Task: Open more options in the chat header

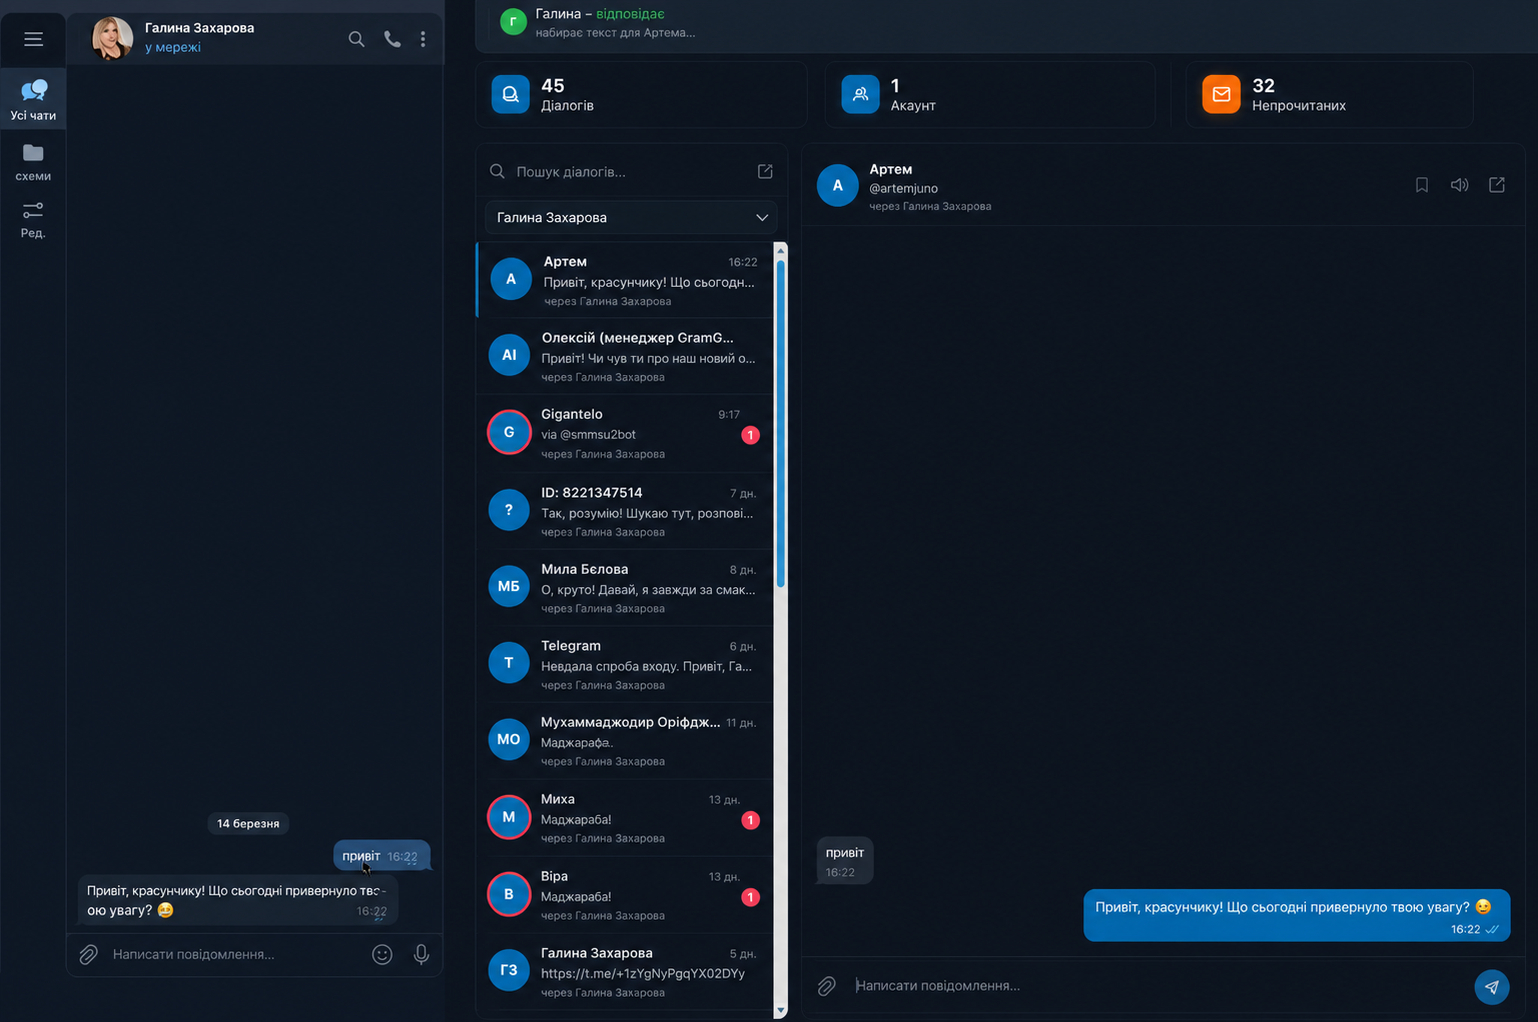Action: point(423,39)
